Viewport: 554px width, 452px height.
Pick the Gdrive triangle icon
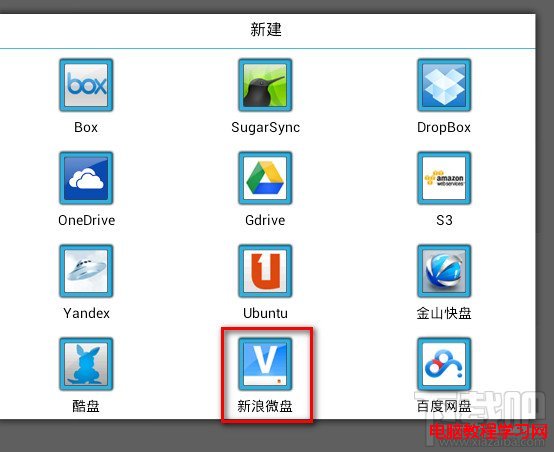265,178
